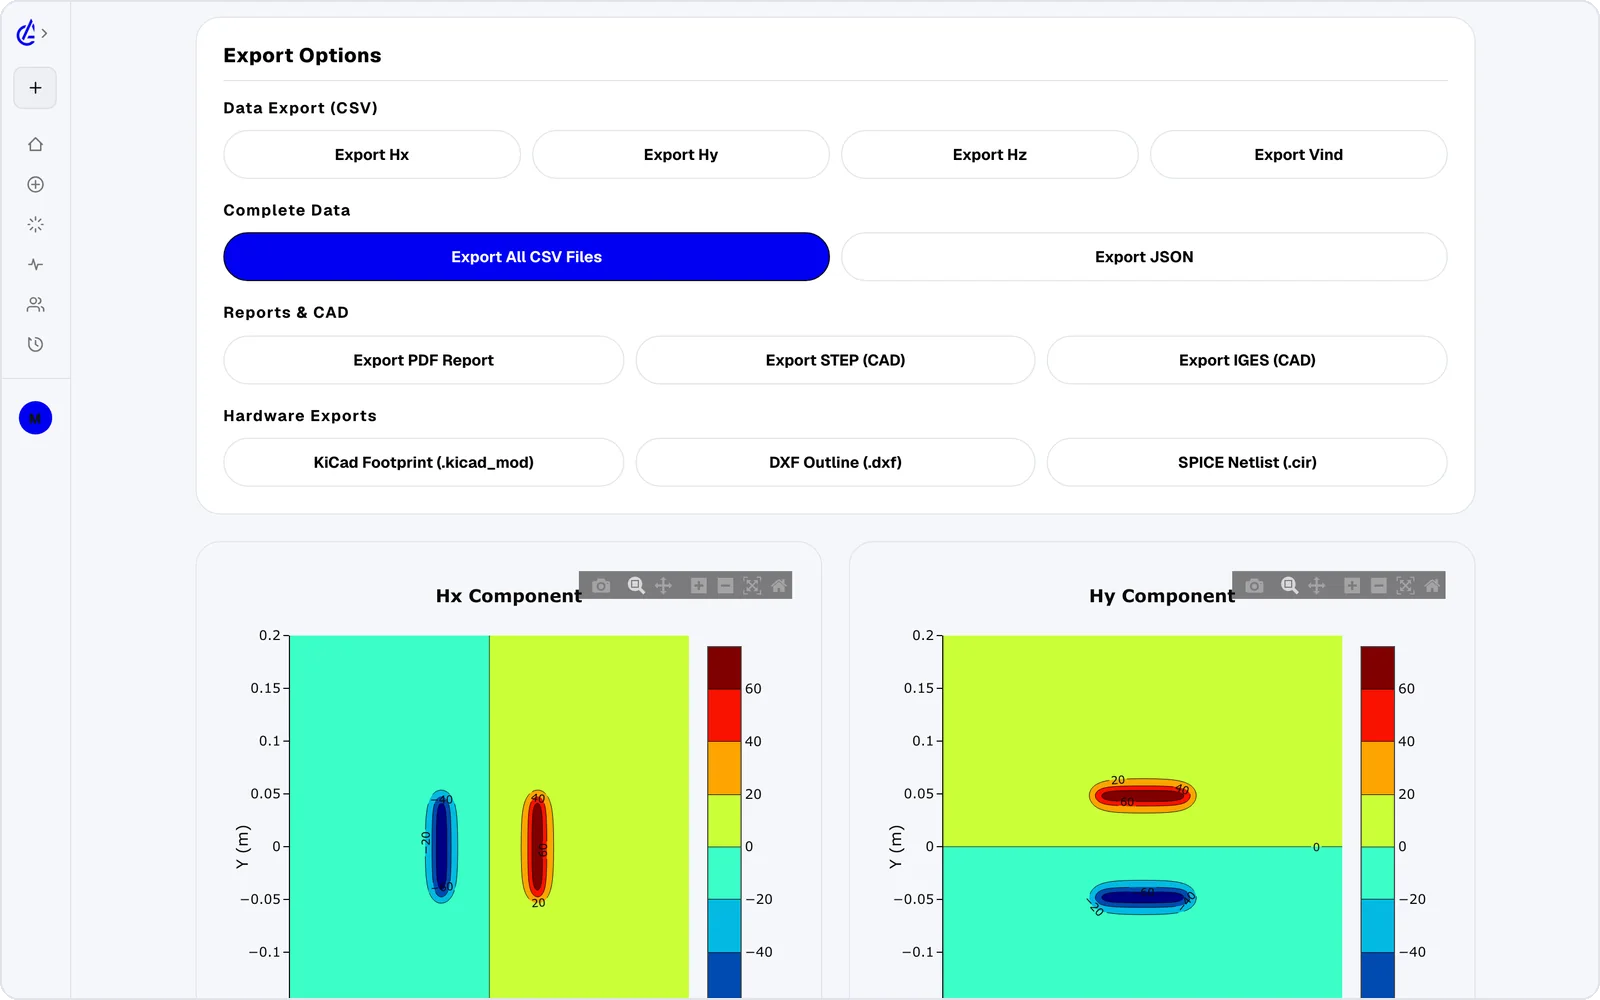
Task: Click Export JSON button
Action: point(1144,257)
